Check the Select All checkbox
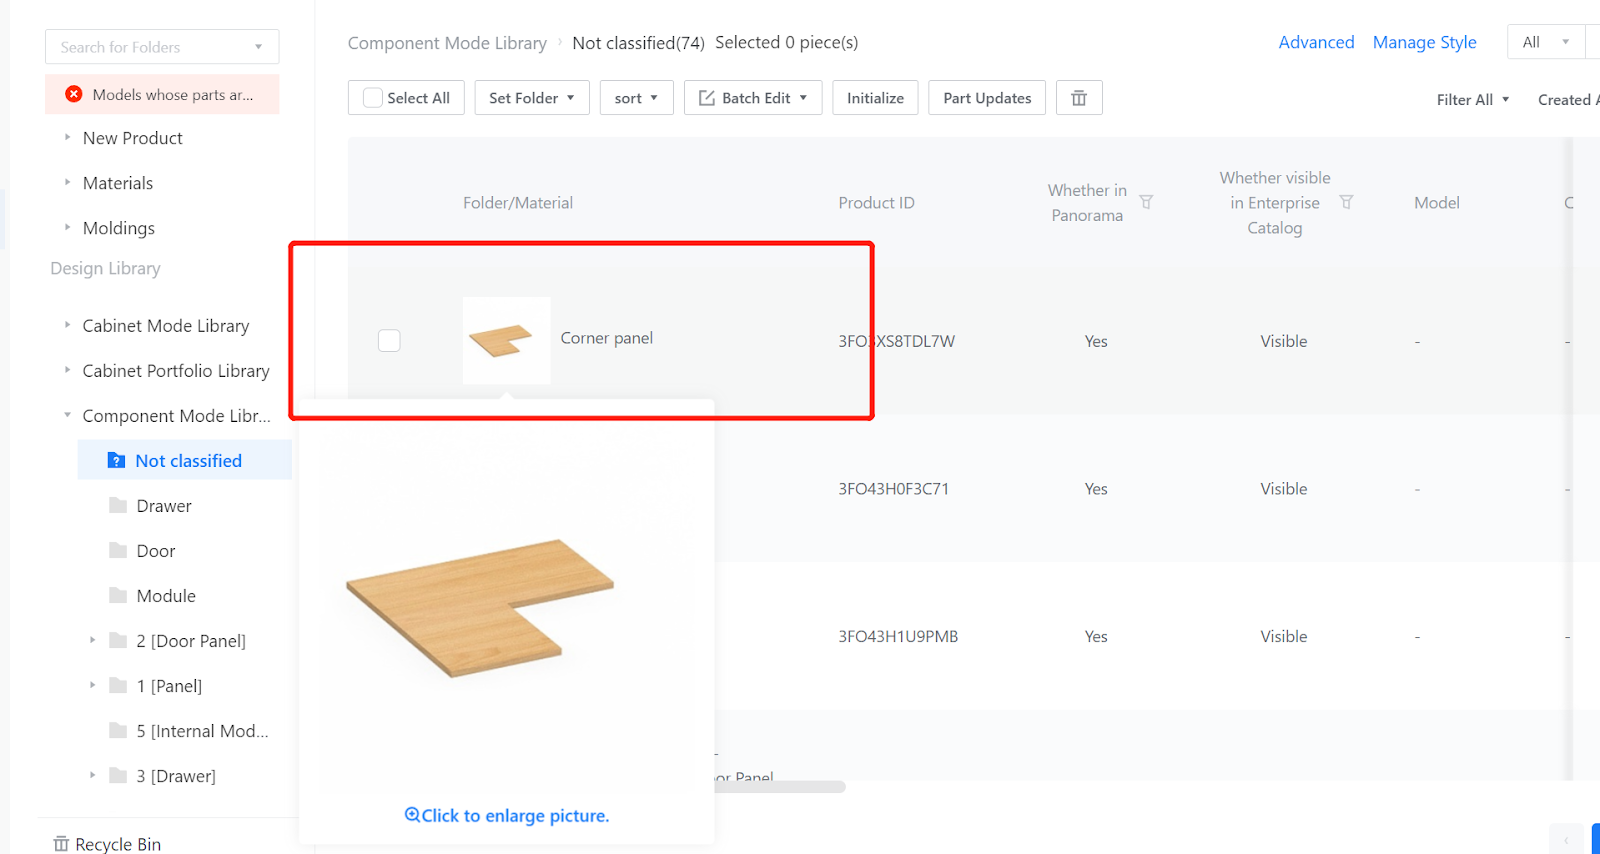1600x854 pixels. click(373, 98)
